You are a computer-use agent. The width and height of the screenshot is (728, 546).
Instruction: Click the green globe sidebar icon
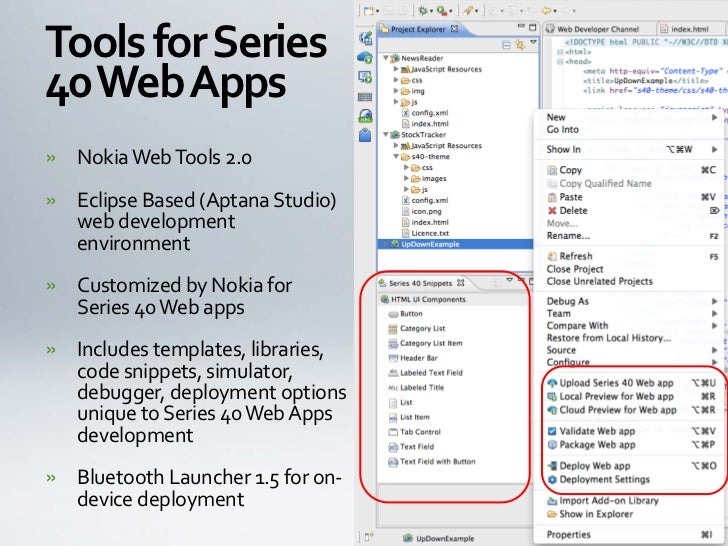[x=365, y=116]
